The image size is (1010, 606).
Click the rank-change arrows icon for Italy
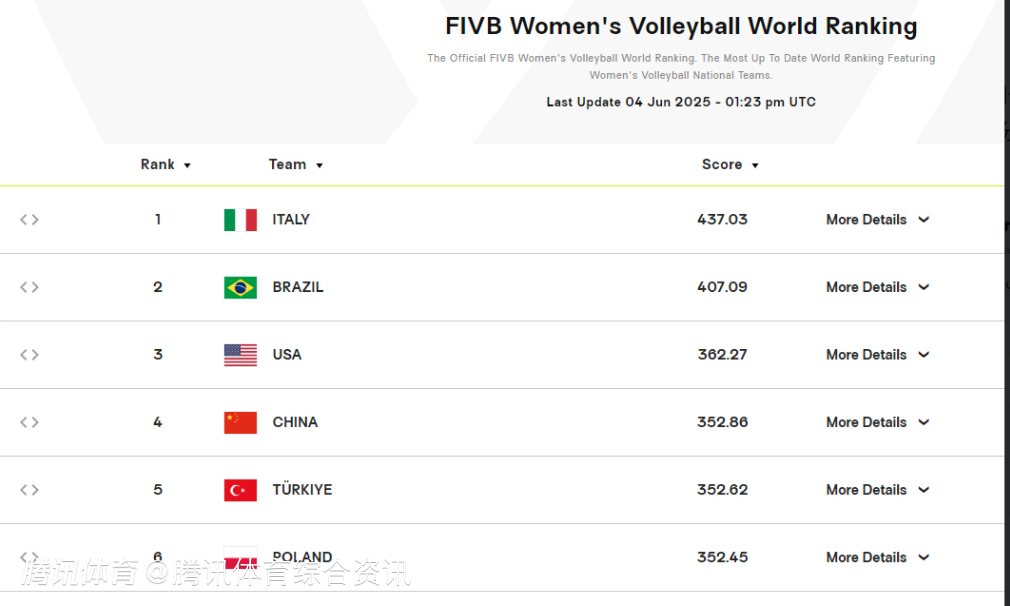coord(29,220)
